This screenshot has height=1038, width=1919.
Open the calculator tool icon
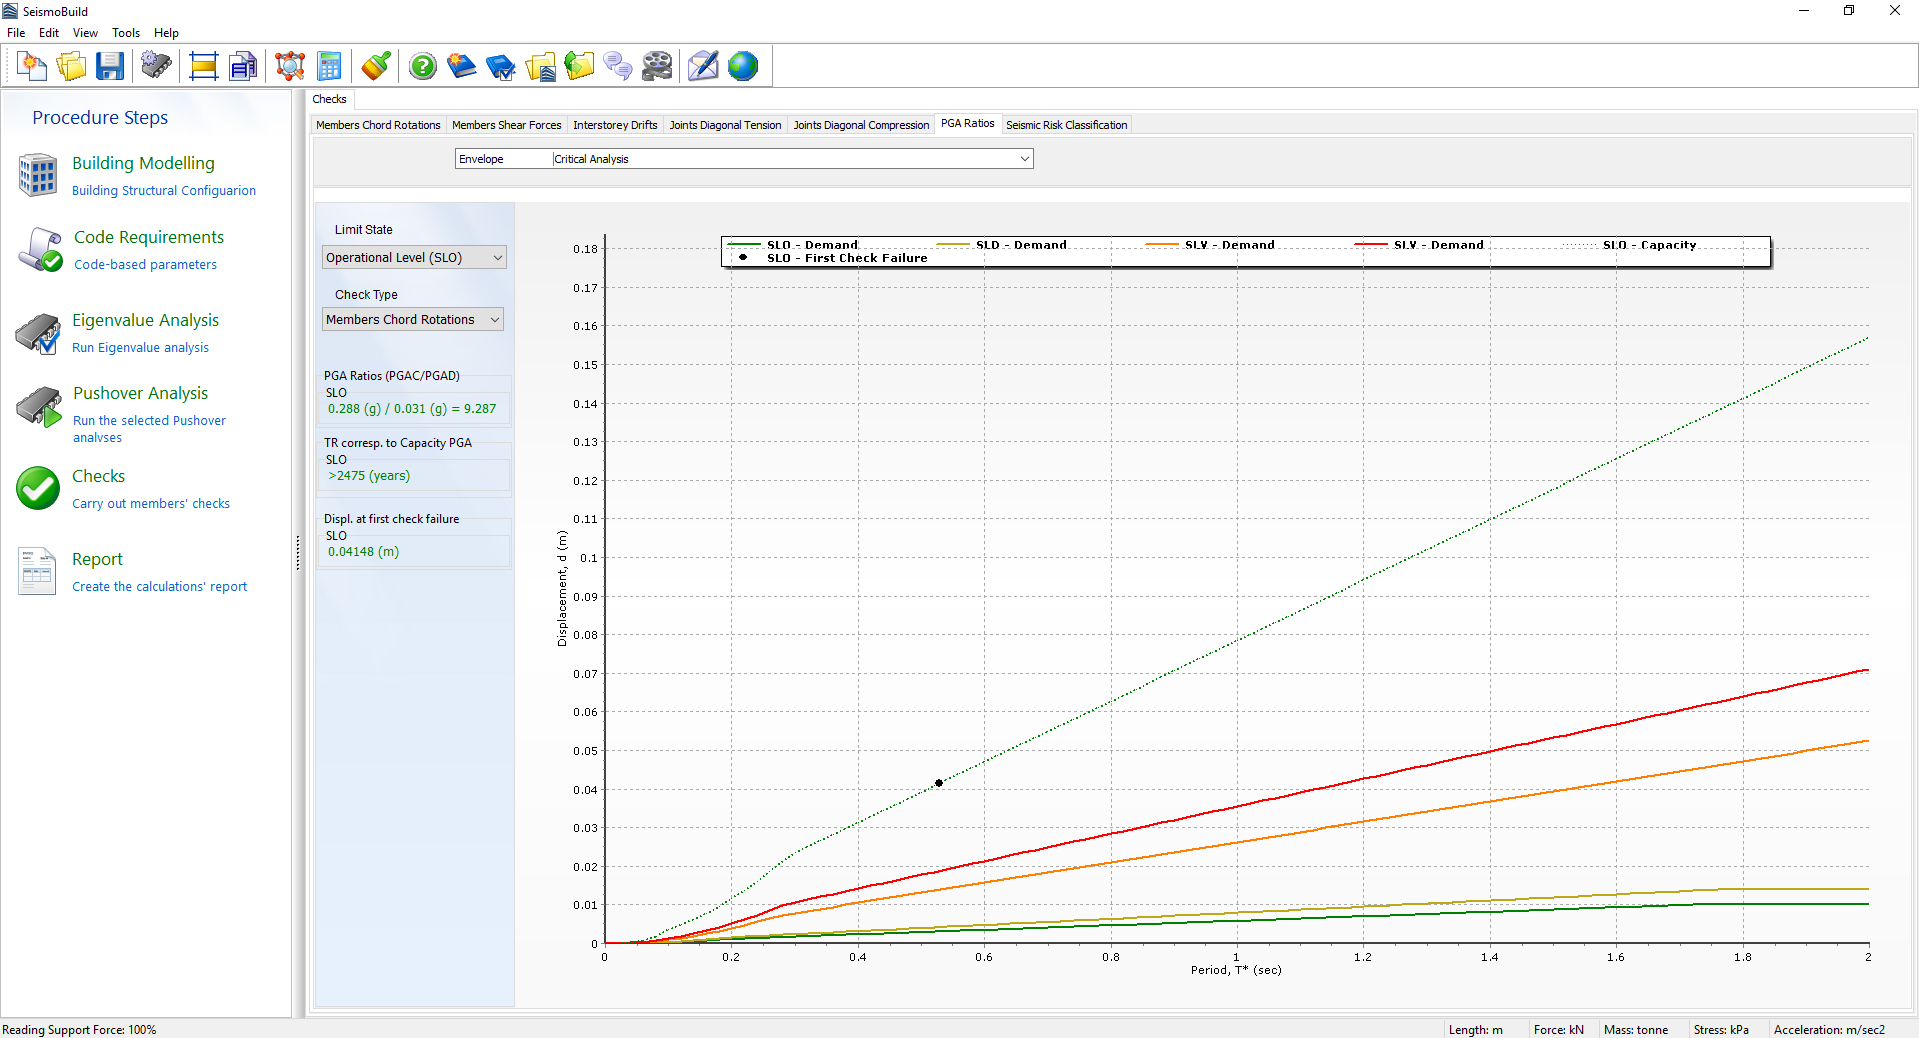pyautogui.click(x=329, y=67)
